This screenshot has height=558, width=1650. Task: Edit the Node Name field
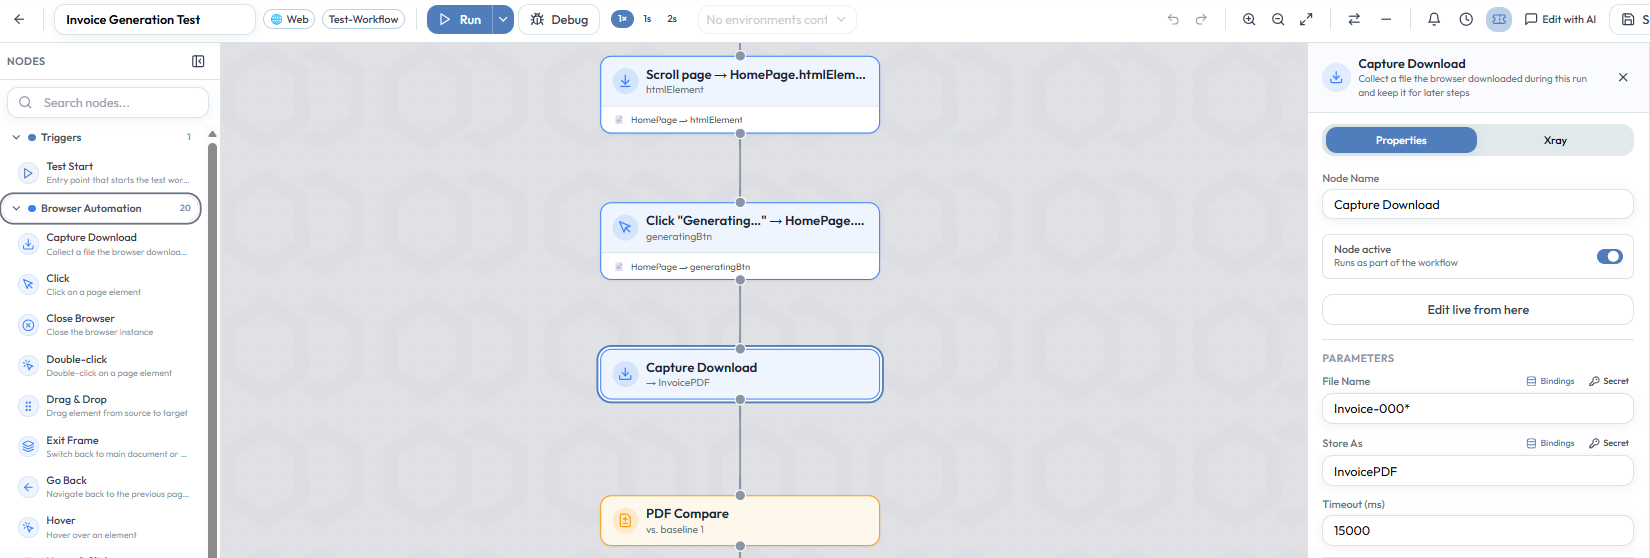point(1478,204)
